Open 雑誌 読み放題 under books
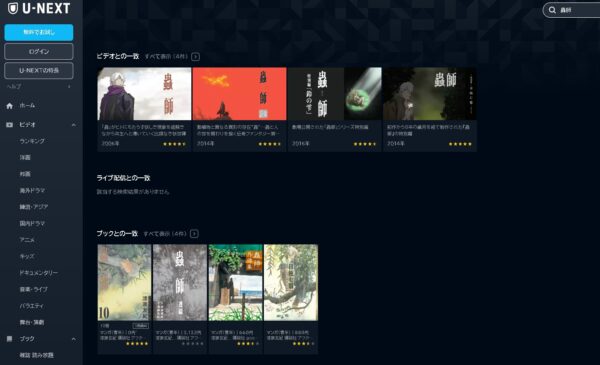 point(36,355)
